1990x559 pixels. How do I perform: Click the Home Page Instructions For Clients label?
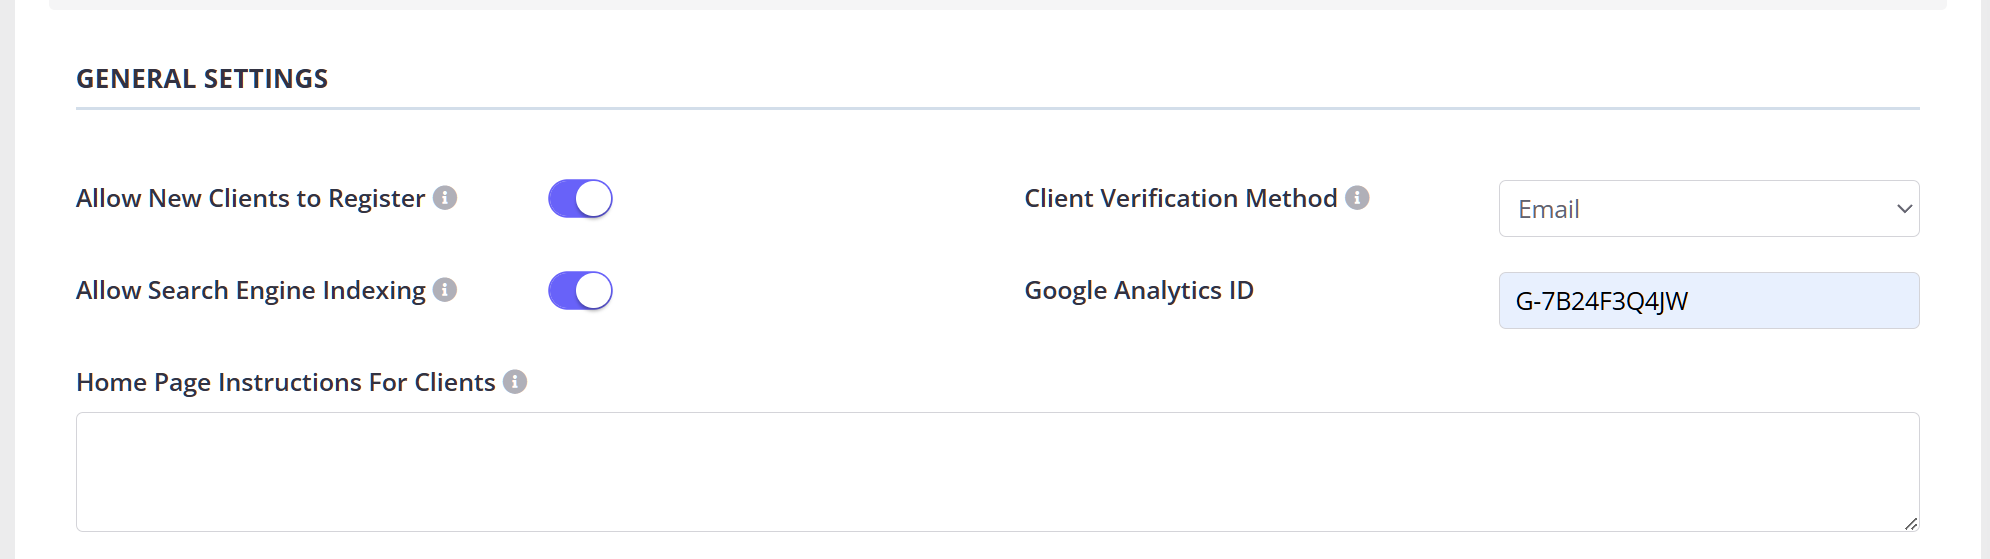click(285, 382)
